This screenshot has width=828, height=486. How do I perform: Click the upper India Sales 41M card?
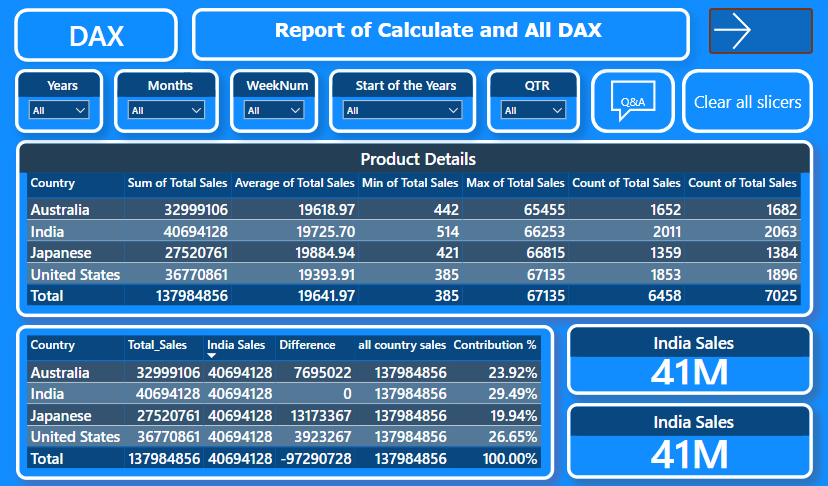pos(690,360)
